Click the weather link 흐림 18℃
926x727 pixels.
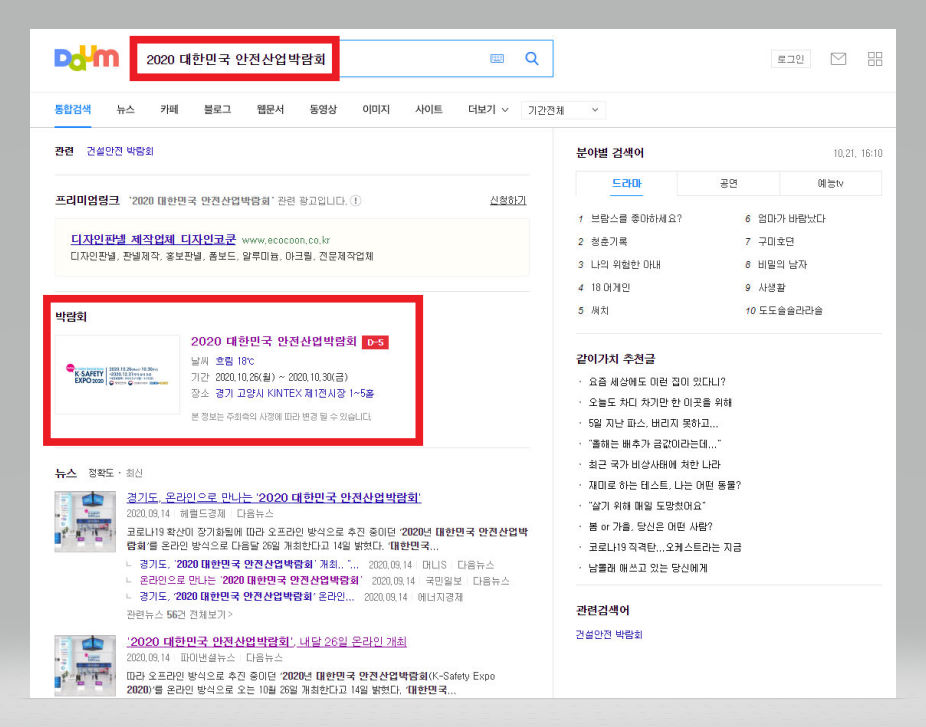(234, 361)
